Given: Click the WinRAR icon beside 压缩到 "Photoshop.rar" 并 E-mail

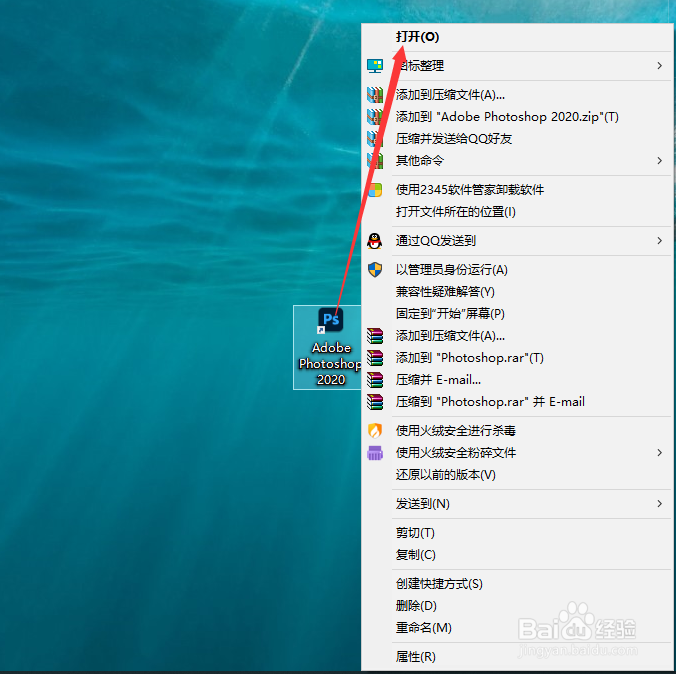Looking at the screenshot, I should click(x=375, y=402).
